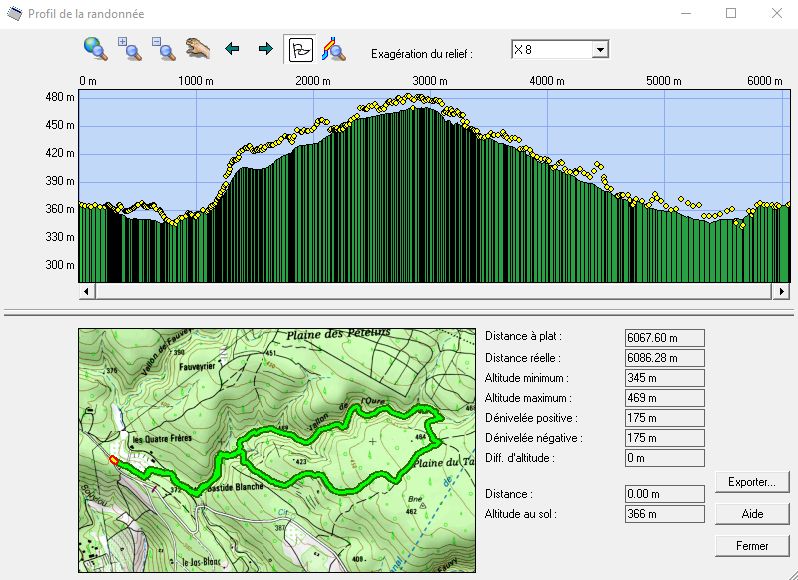Click 'Bastide Blanche' label on map
The height and width of the screenshot is (580, 798).
point(235,487)
